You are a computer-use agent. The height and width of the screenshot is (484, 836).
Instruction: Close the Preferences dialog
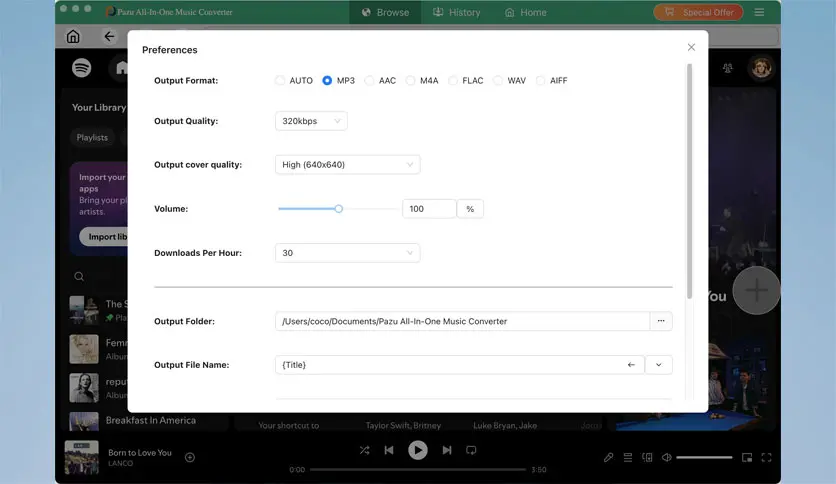(691, 47)
